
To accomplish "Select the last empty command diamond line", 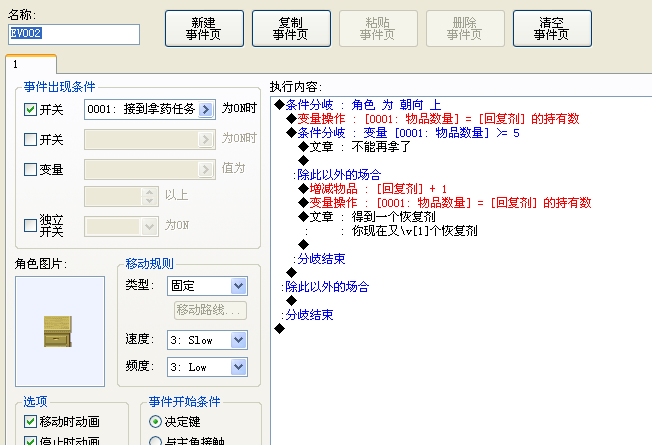I will (x=279, y=329).
